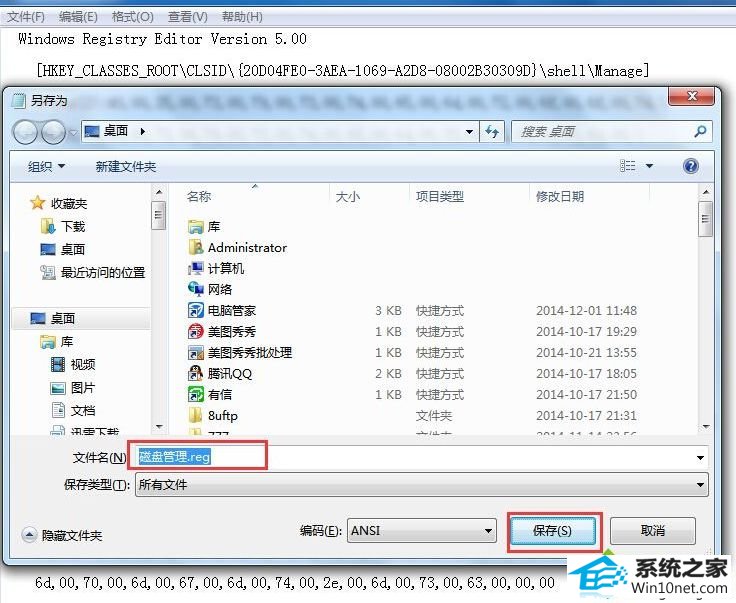The width and height of the screenshot is (736, 603).
Task: Close the 另存为 dialog
Action: point(691,96)
